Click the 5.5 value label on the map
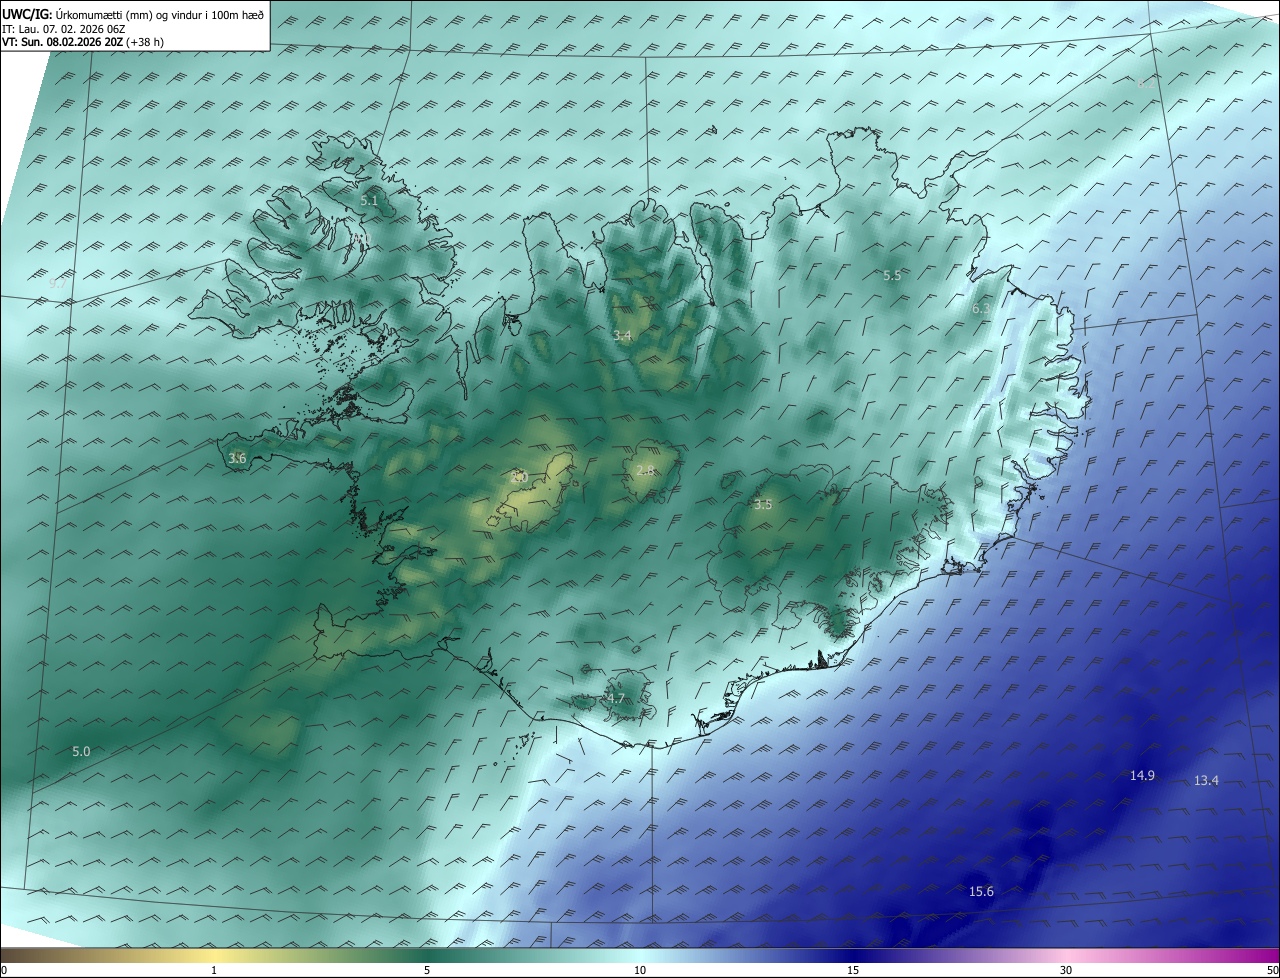 coord(892,275)
